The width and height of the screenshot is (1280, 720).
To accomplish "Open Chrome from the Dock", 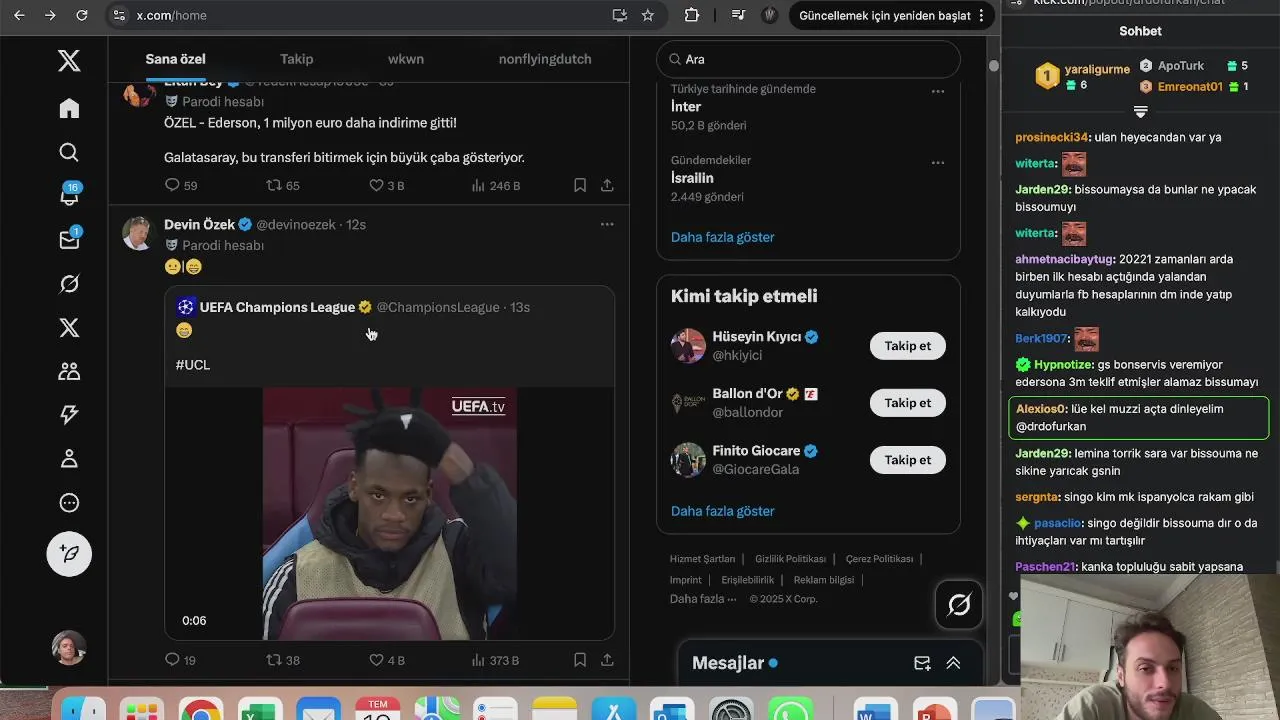I will 201,708.
